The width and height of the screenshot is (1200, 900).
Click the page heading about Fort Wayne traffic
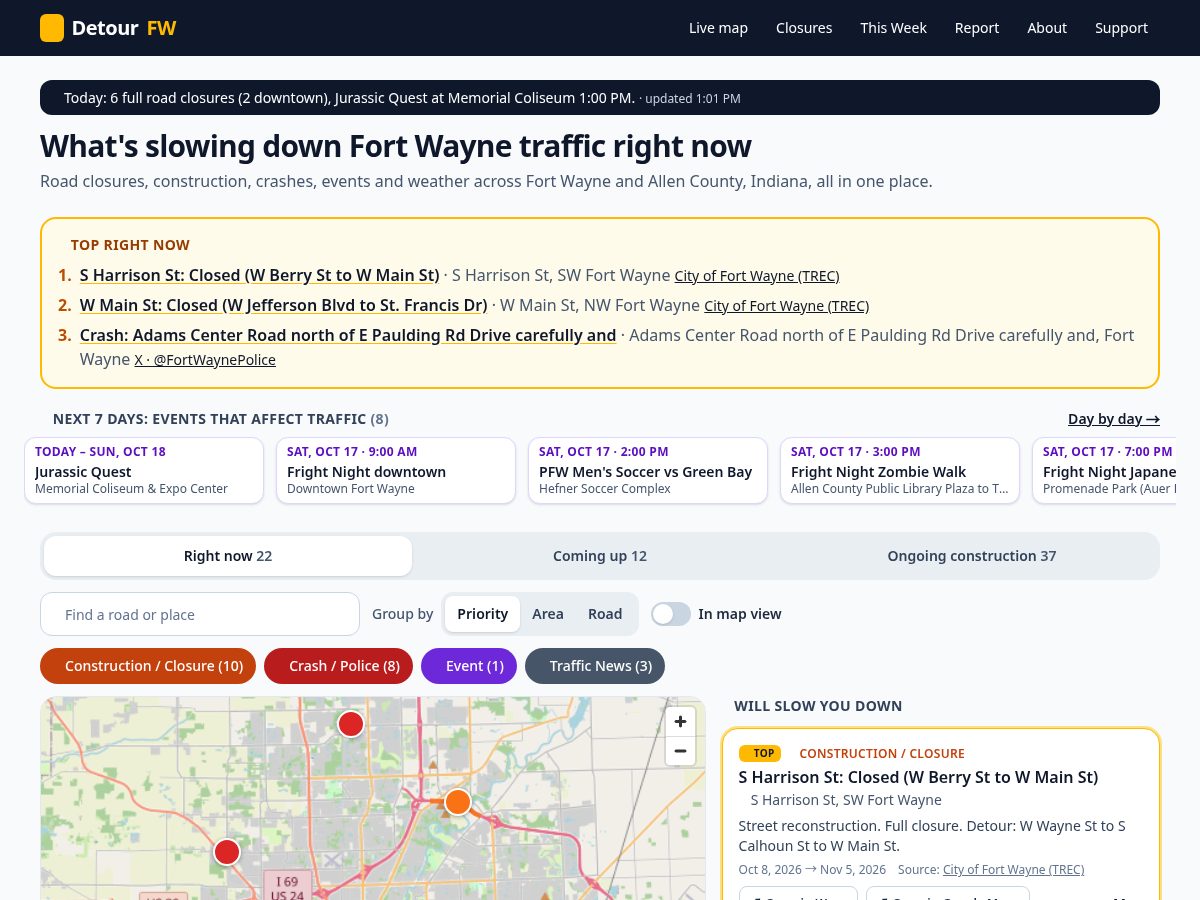click(x=396, y=146)
